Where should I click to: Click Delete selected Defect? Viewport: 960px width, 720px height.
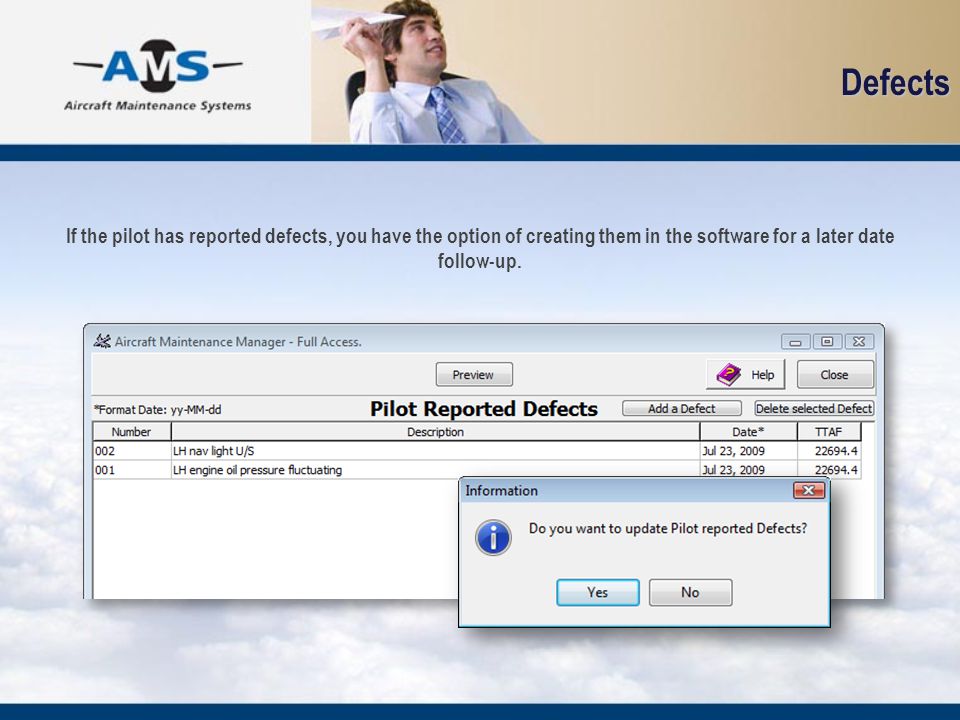[x=814, y=408]
